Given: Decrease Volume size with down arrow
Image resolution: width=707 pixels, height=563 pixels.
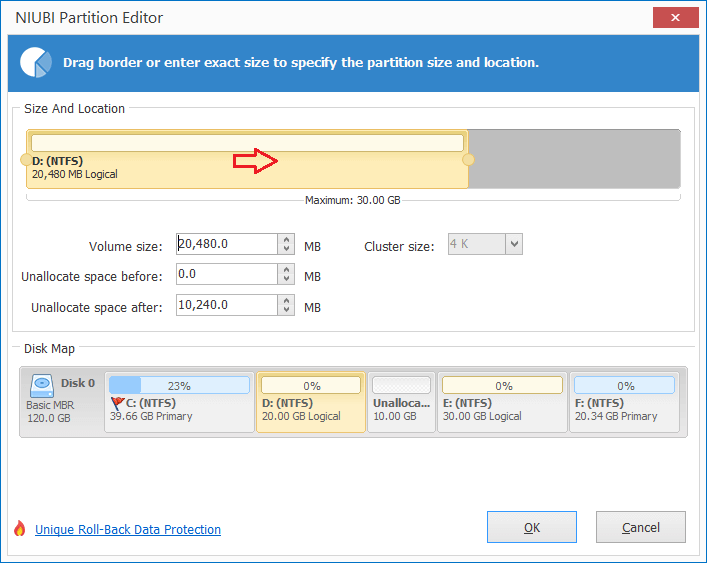Looking at the screenshot, I should tap(286, 249).
